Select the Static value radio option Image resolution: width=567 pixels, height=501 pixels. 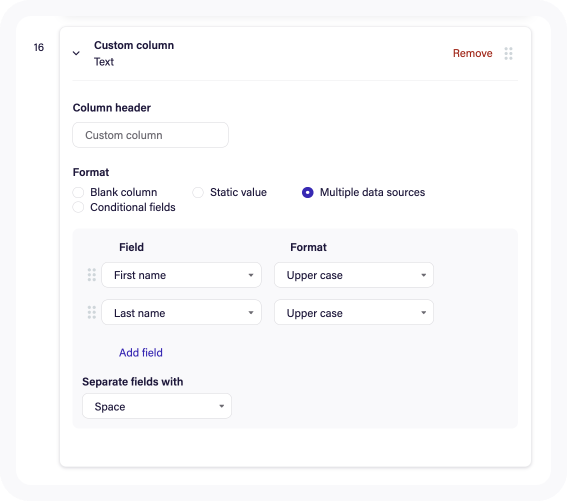[198, 192]
